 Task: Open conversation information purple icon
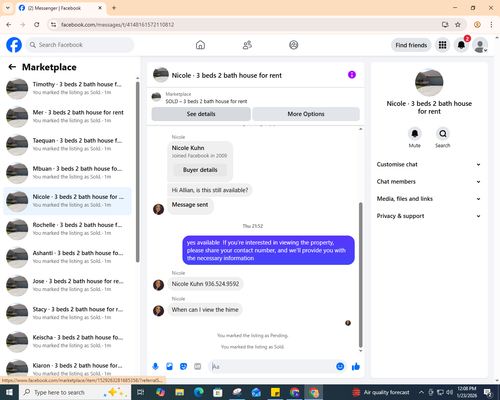(352, 75)
